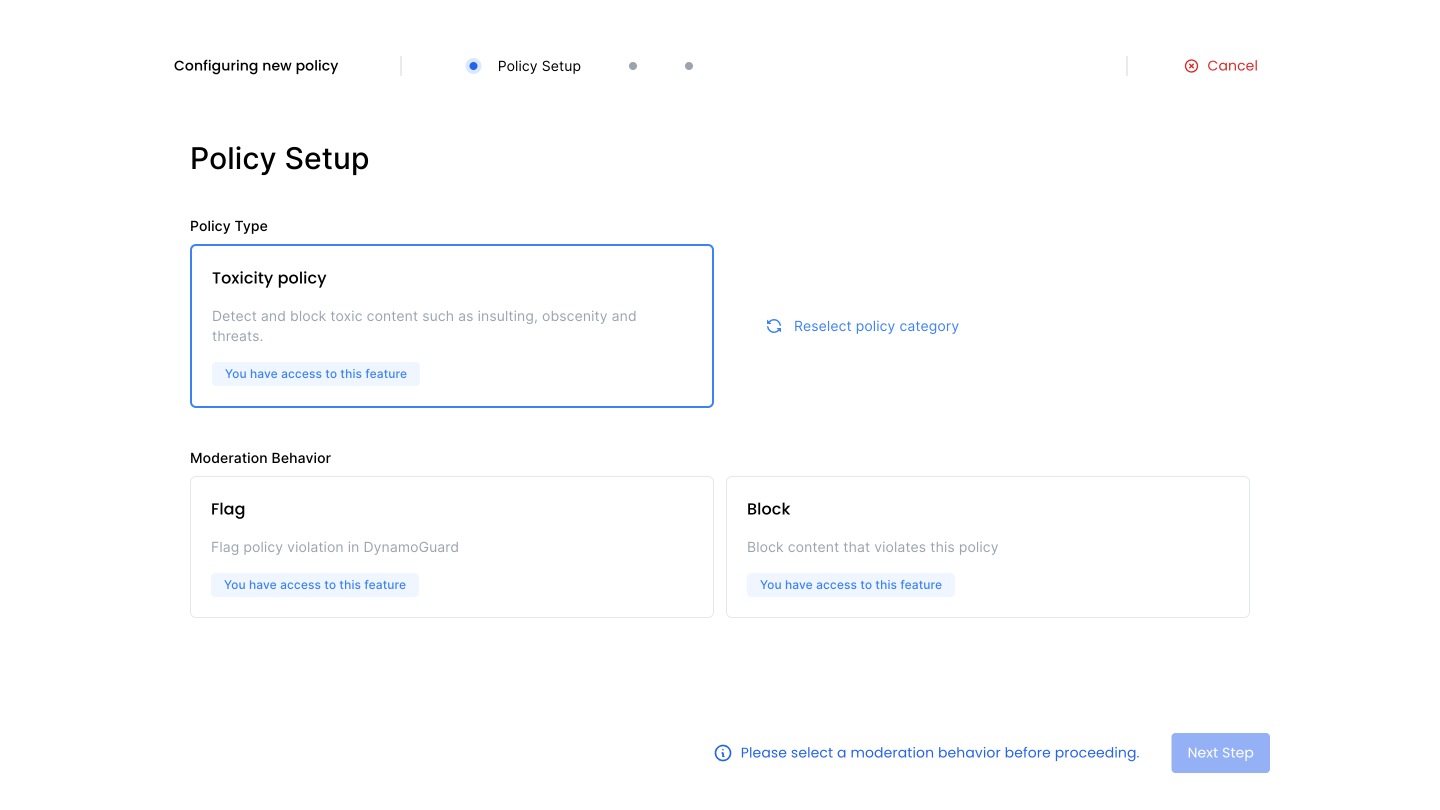
Task: Click the Policy Setup step label
Action: pyautogui.click(x=539, y=66)
